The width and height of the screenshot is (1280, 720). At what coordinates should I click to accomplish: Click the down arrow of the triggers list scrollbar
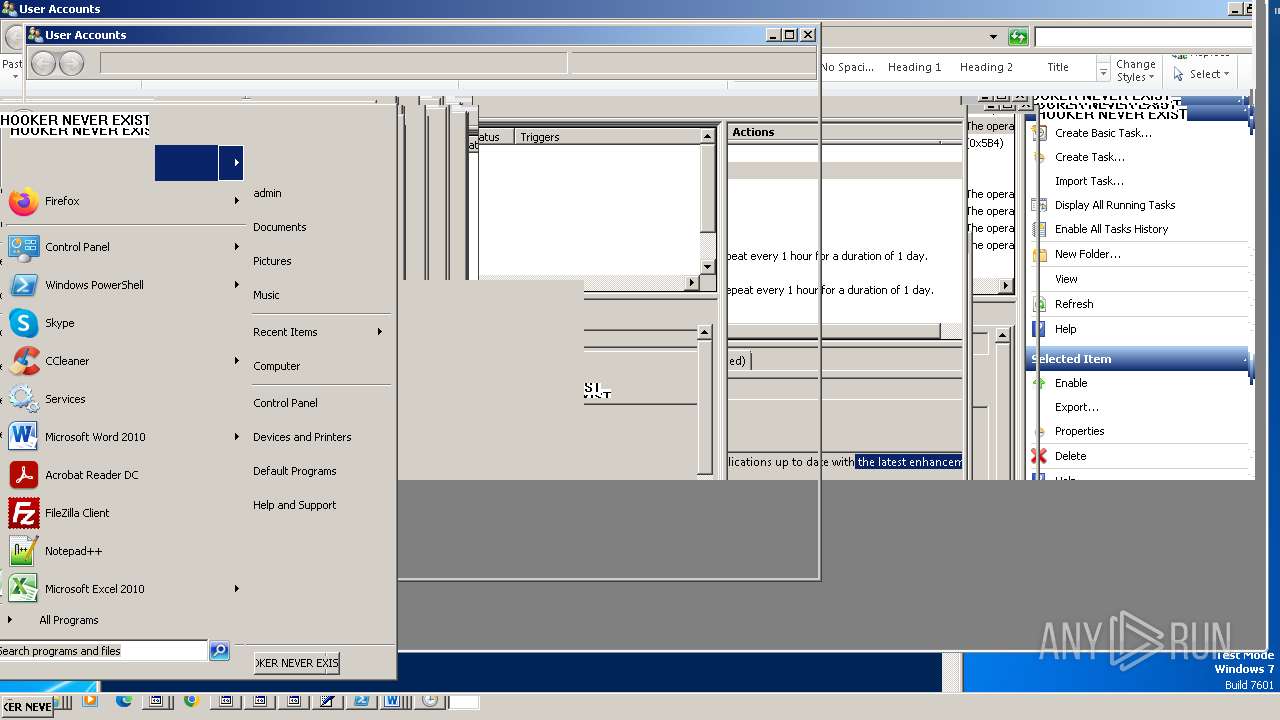(708, 267)
